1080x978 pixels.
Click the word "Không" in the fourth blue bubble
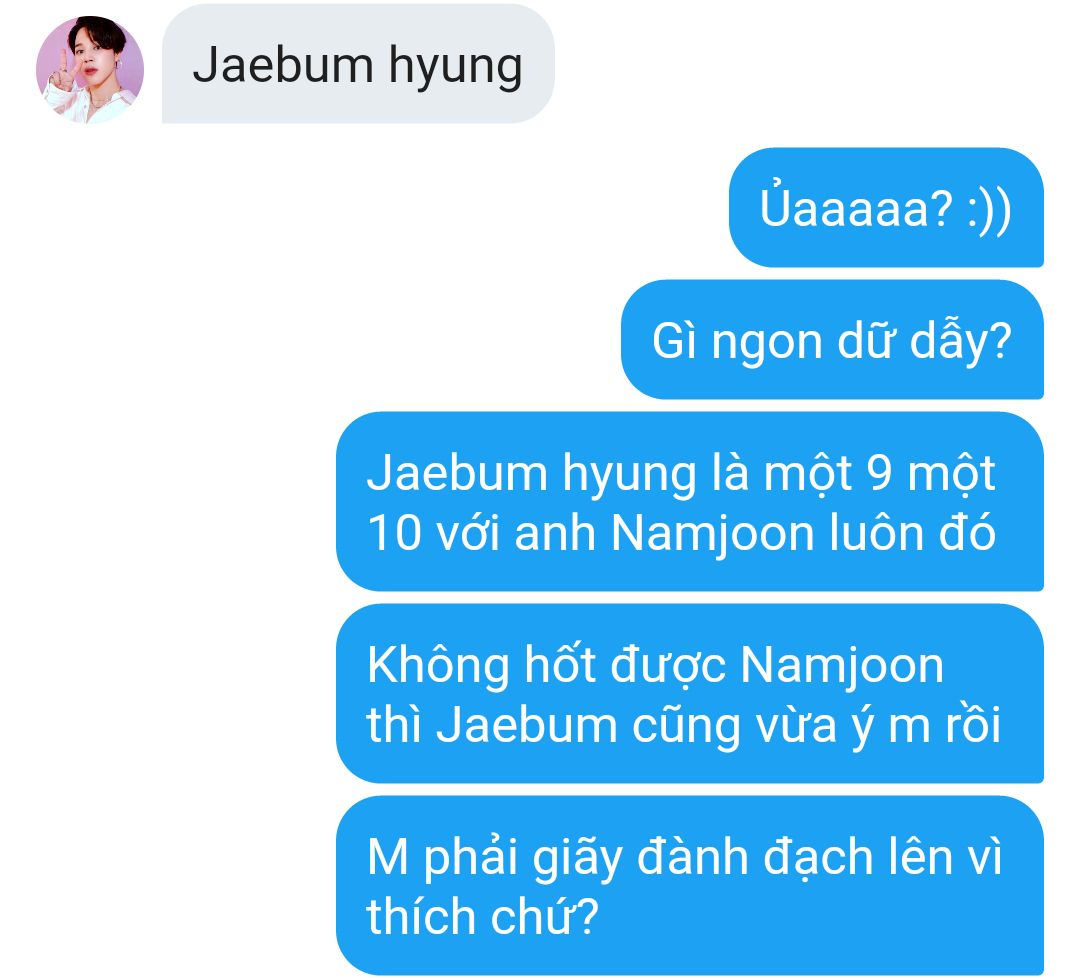click(x=438, y=667)
